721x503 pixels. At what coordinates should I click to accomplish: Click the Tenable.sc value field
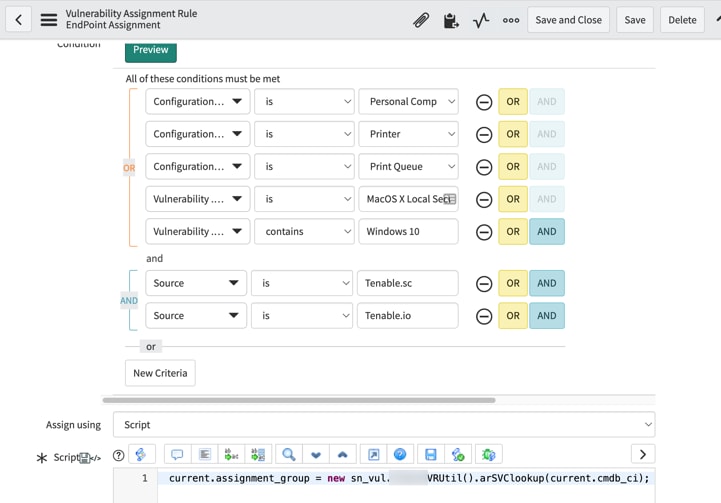click(x=407, y=283)
